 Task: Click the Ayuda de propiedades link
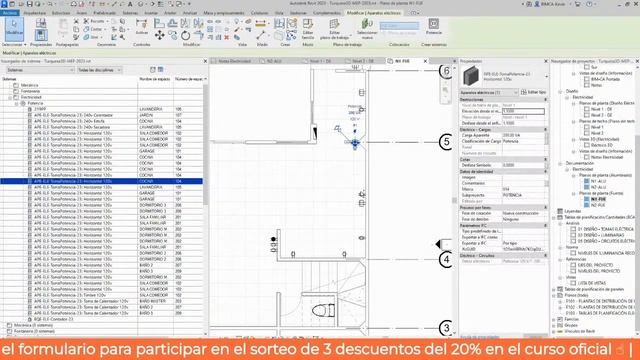pos(480,337)
